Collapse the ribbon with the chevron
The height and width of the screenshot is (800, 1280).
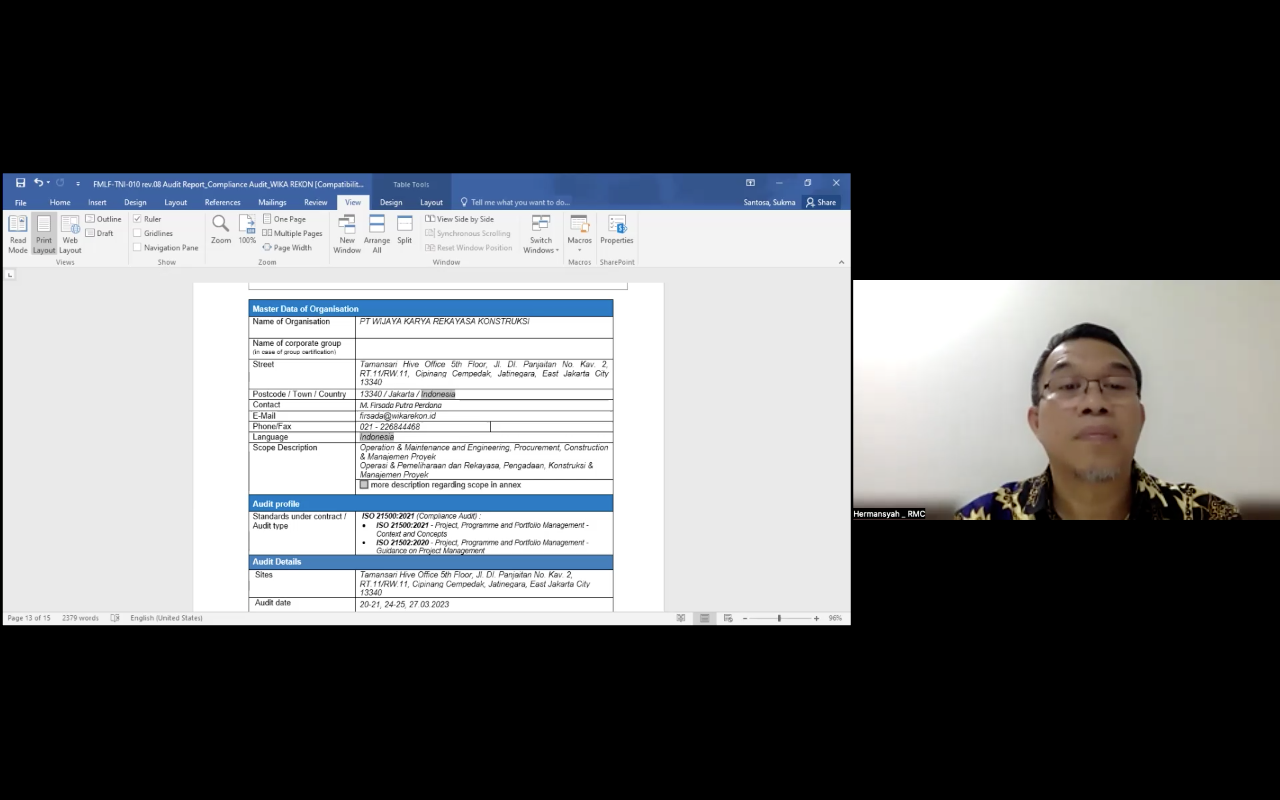[841, 262]
